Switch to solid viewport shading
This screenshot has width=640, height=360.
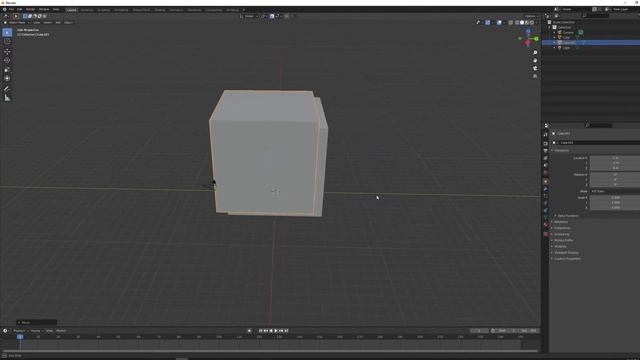(522, 22)
